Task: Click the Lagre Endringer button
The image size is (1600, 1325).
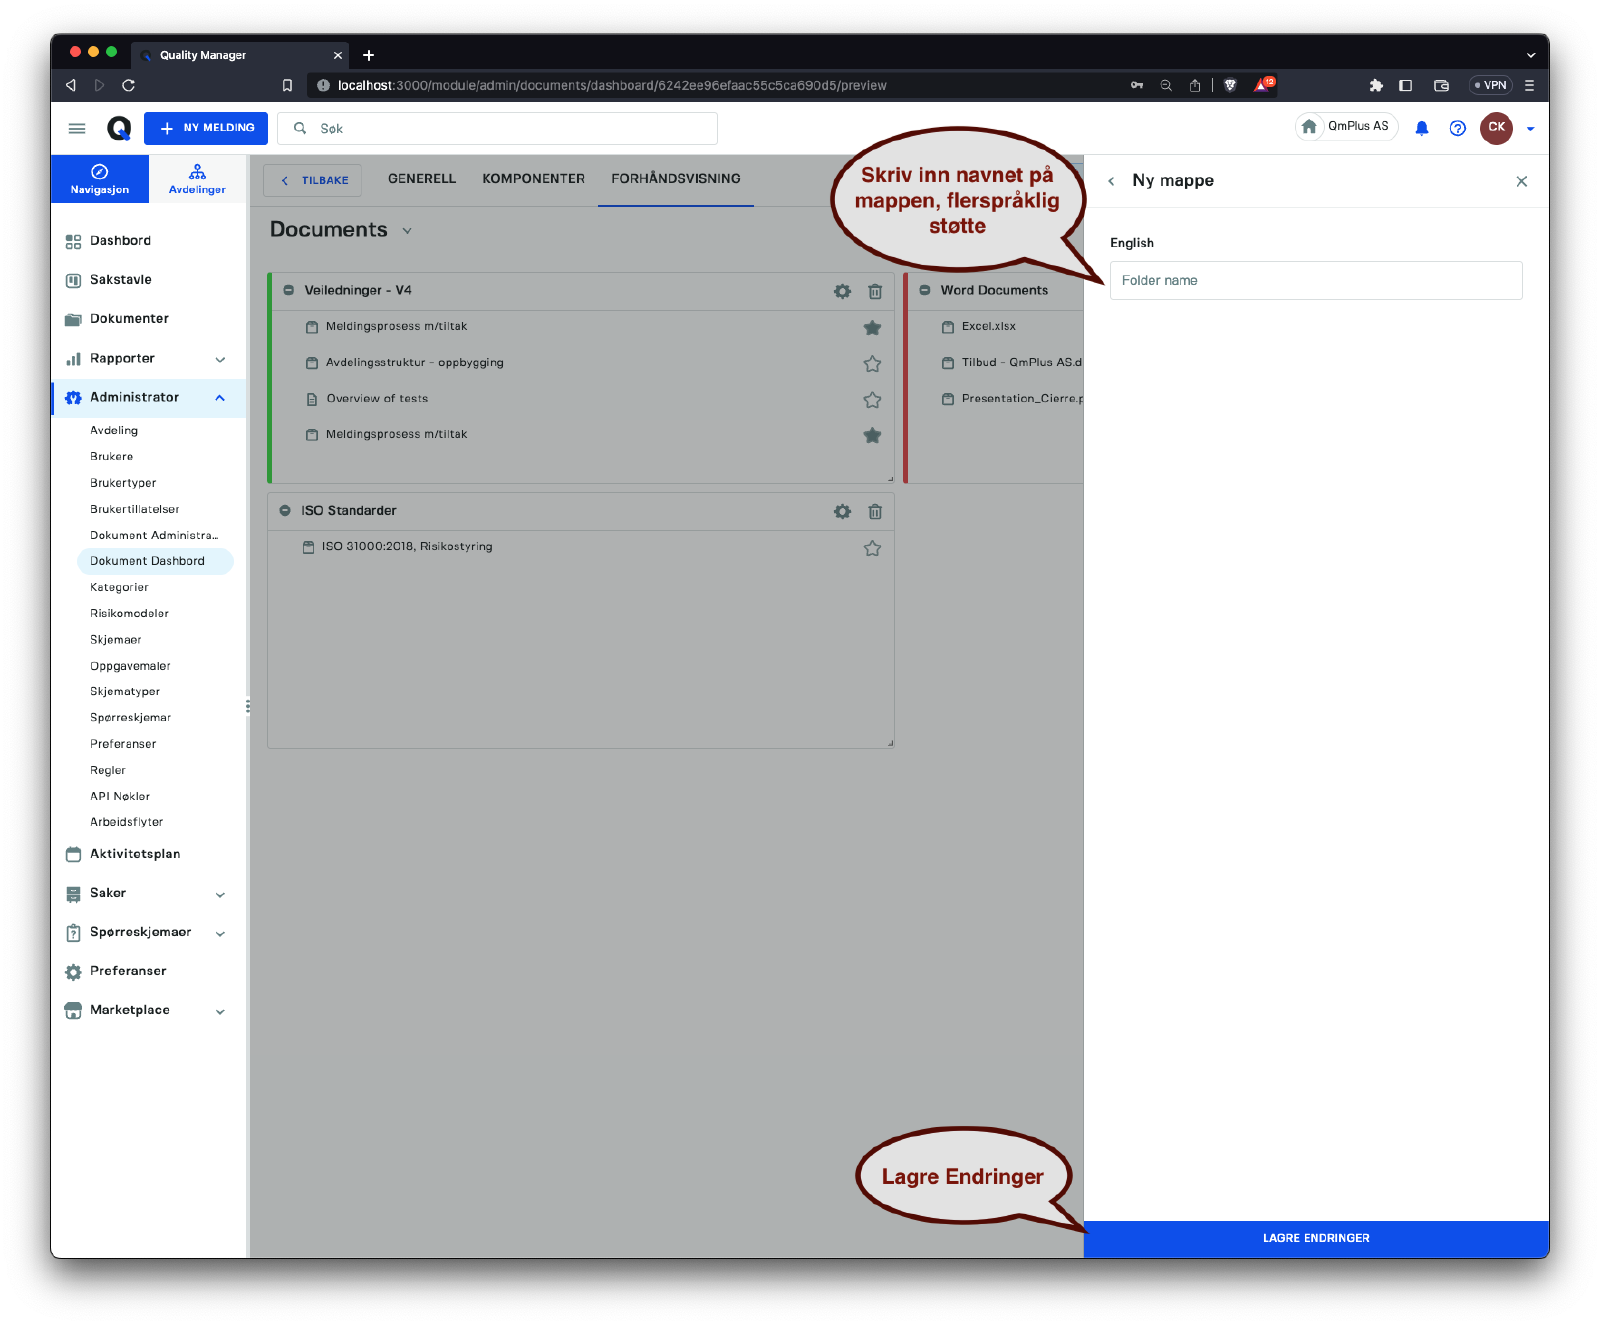Action: (1315, 1238)
